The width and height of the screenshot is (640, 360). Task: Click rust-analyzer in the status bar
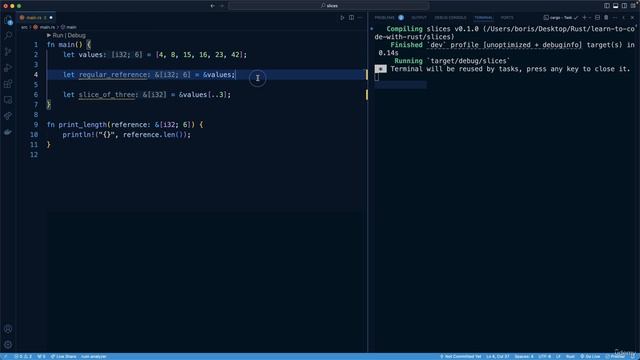coord(93,356)
